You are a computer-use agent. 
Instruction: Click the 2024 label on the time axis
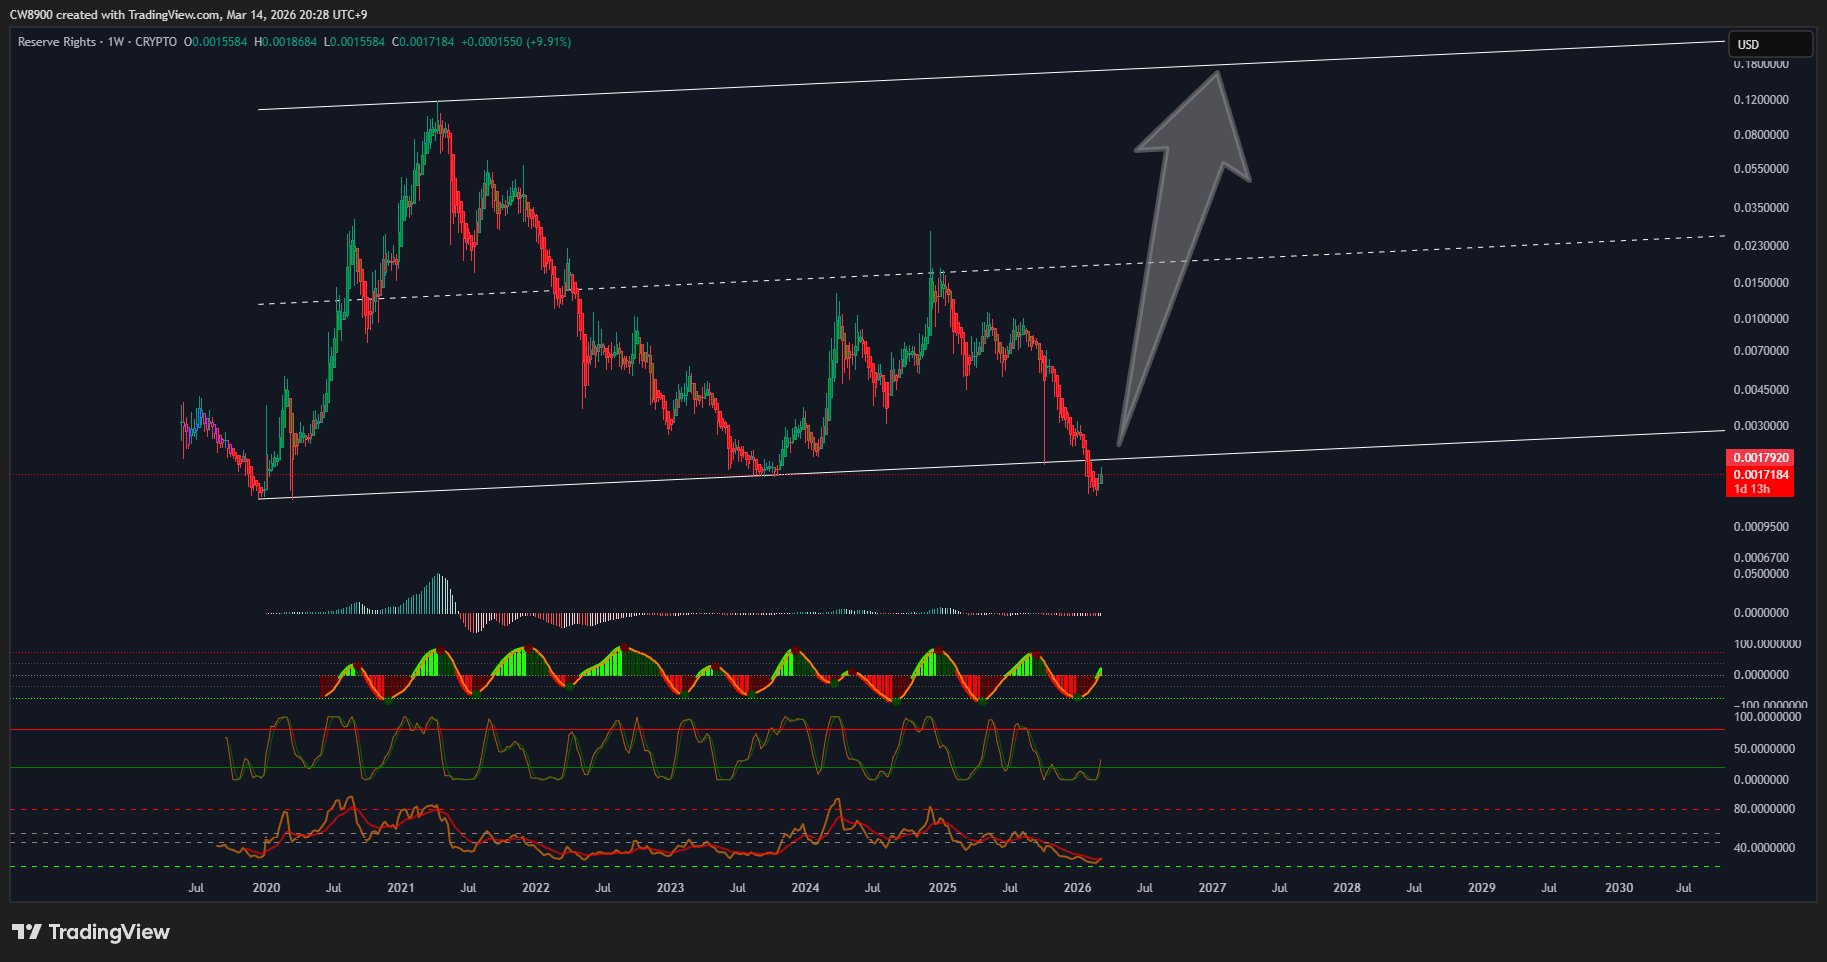(806, 888)
